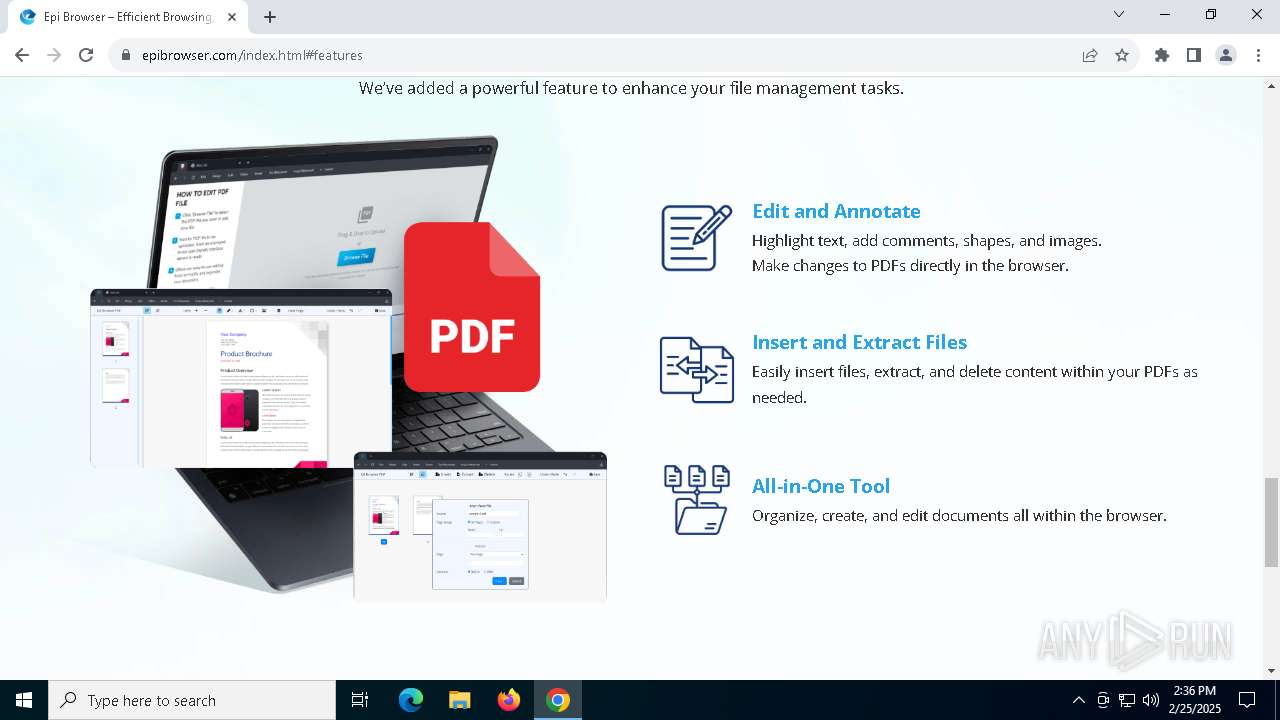Image resolution: width=1280 pixels, height=720 pixels.
Task: Click the Insert and Extract Files icon
Action: tap(697, 370)
